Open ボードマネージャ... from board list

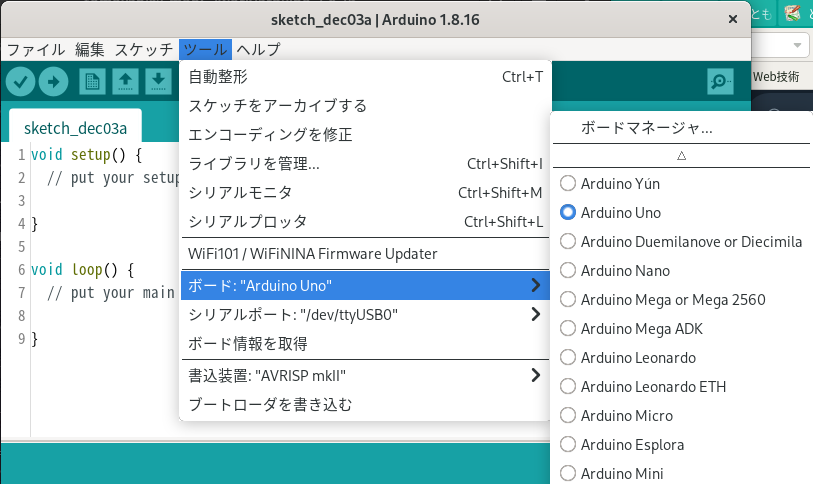646,128
